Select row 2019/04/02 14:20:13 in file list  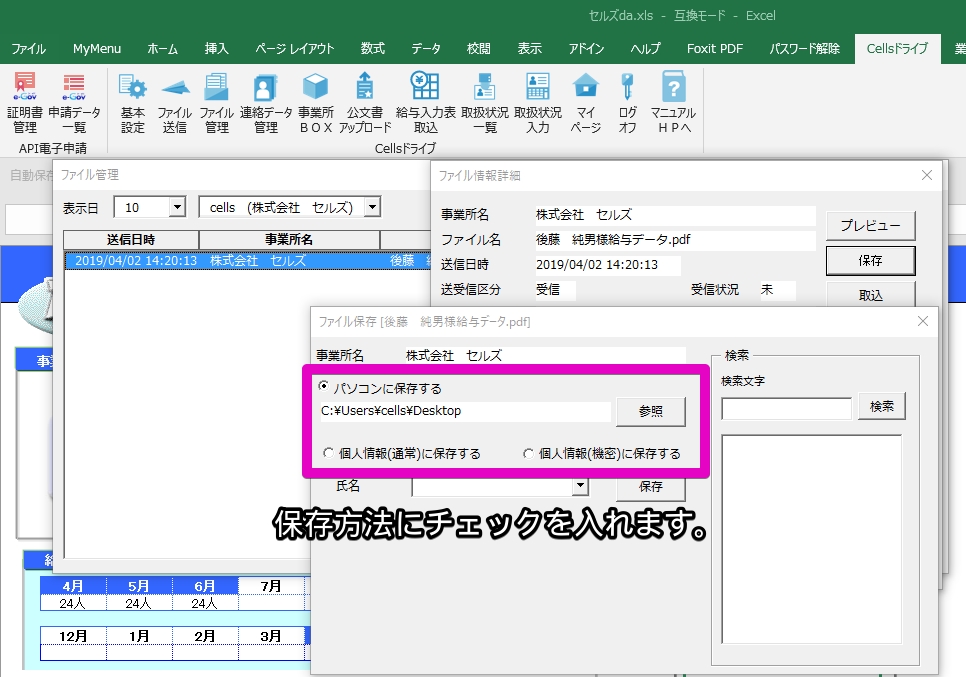point(248,261)
